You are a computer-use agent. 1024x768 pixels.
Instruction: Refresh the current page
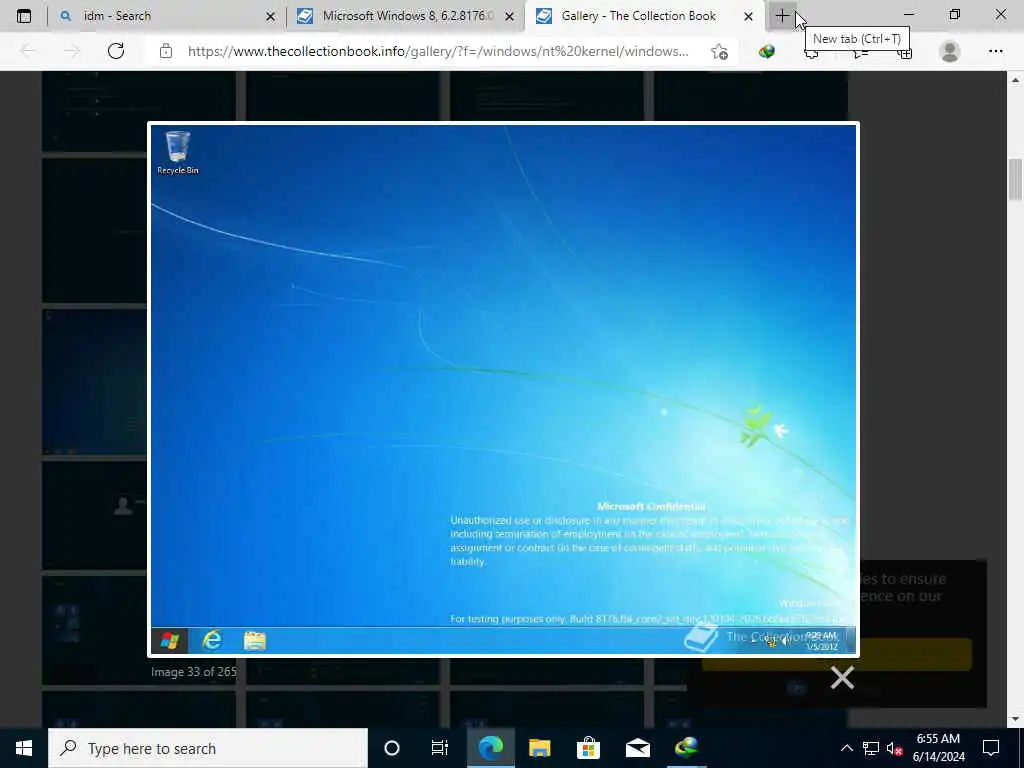pos(116,51)
